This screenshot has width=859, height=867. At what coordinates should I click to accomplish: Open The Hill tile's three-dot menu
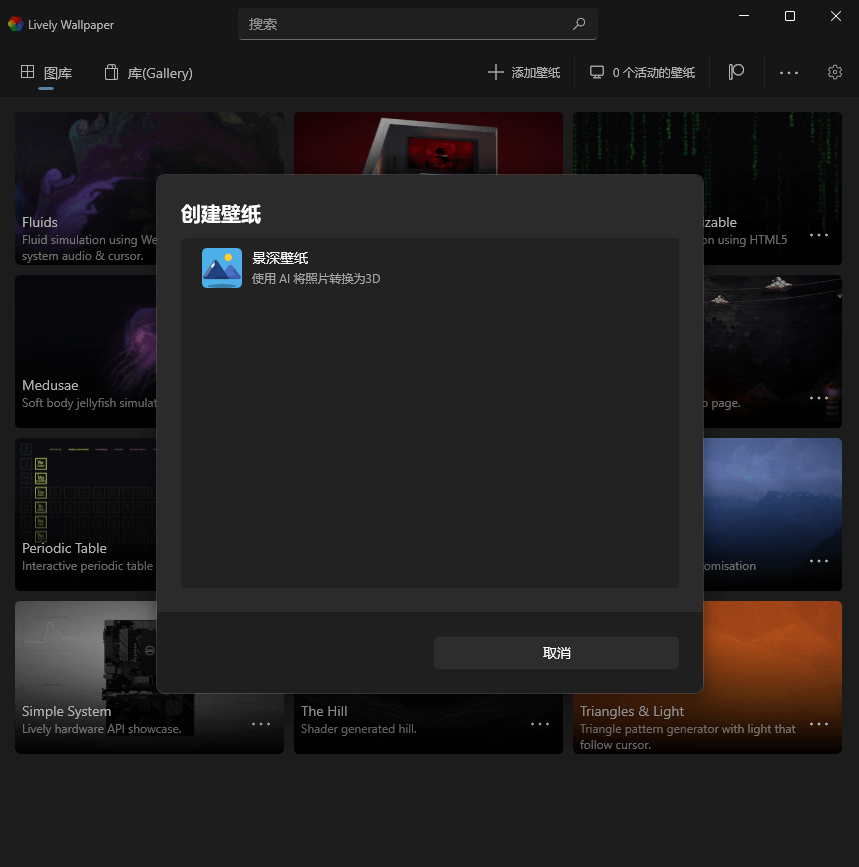(540, 724)
